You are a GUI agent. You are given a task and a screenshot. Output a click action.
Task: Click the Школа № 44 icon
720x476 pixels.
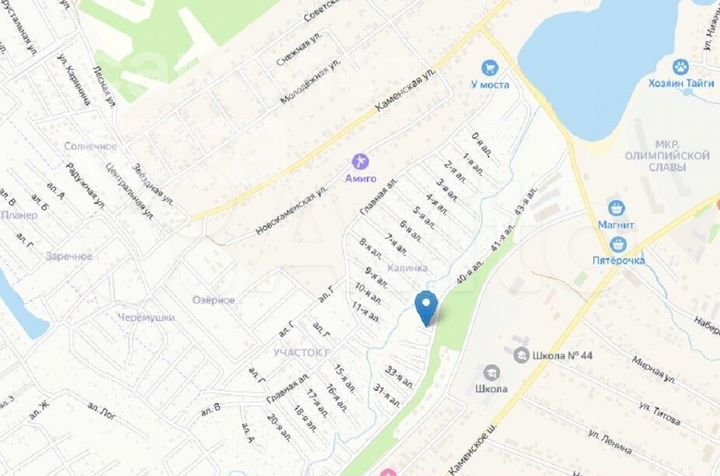(x=521, y=355)
